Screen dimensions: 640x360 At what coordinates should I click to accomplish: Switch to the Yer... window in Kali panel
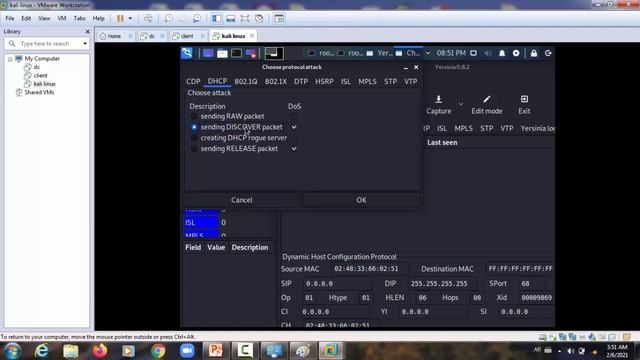point(380,53)
